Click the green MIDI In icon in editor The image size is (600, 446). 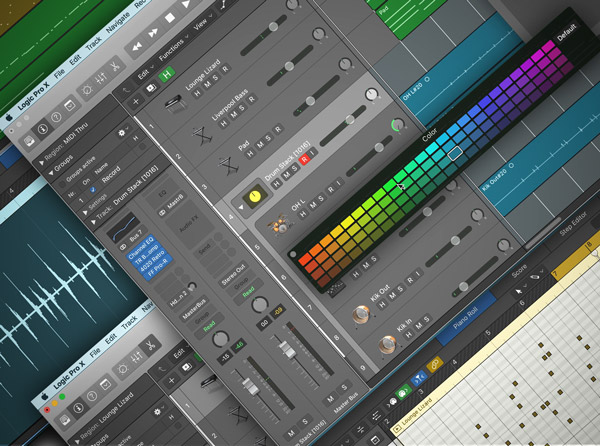click(x=403, y=392)
